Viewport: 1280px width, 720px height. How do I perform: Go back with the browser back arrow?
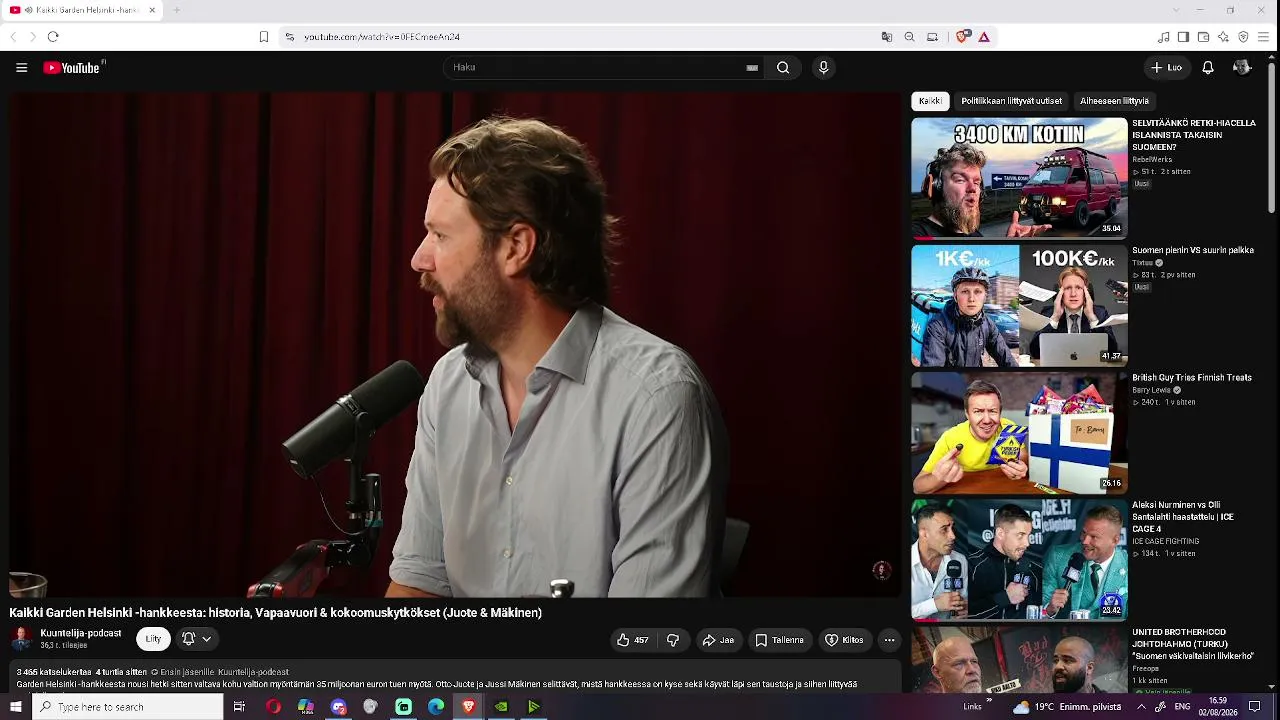(13, 37)
